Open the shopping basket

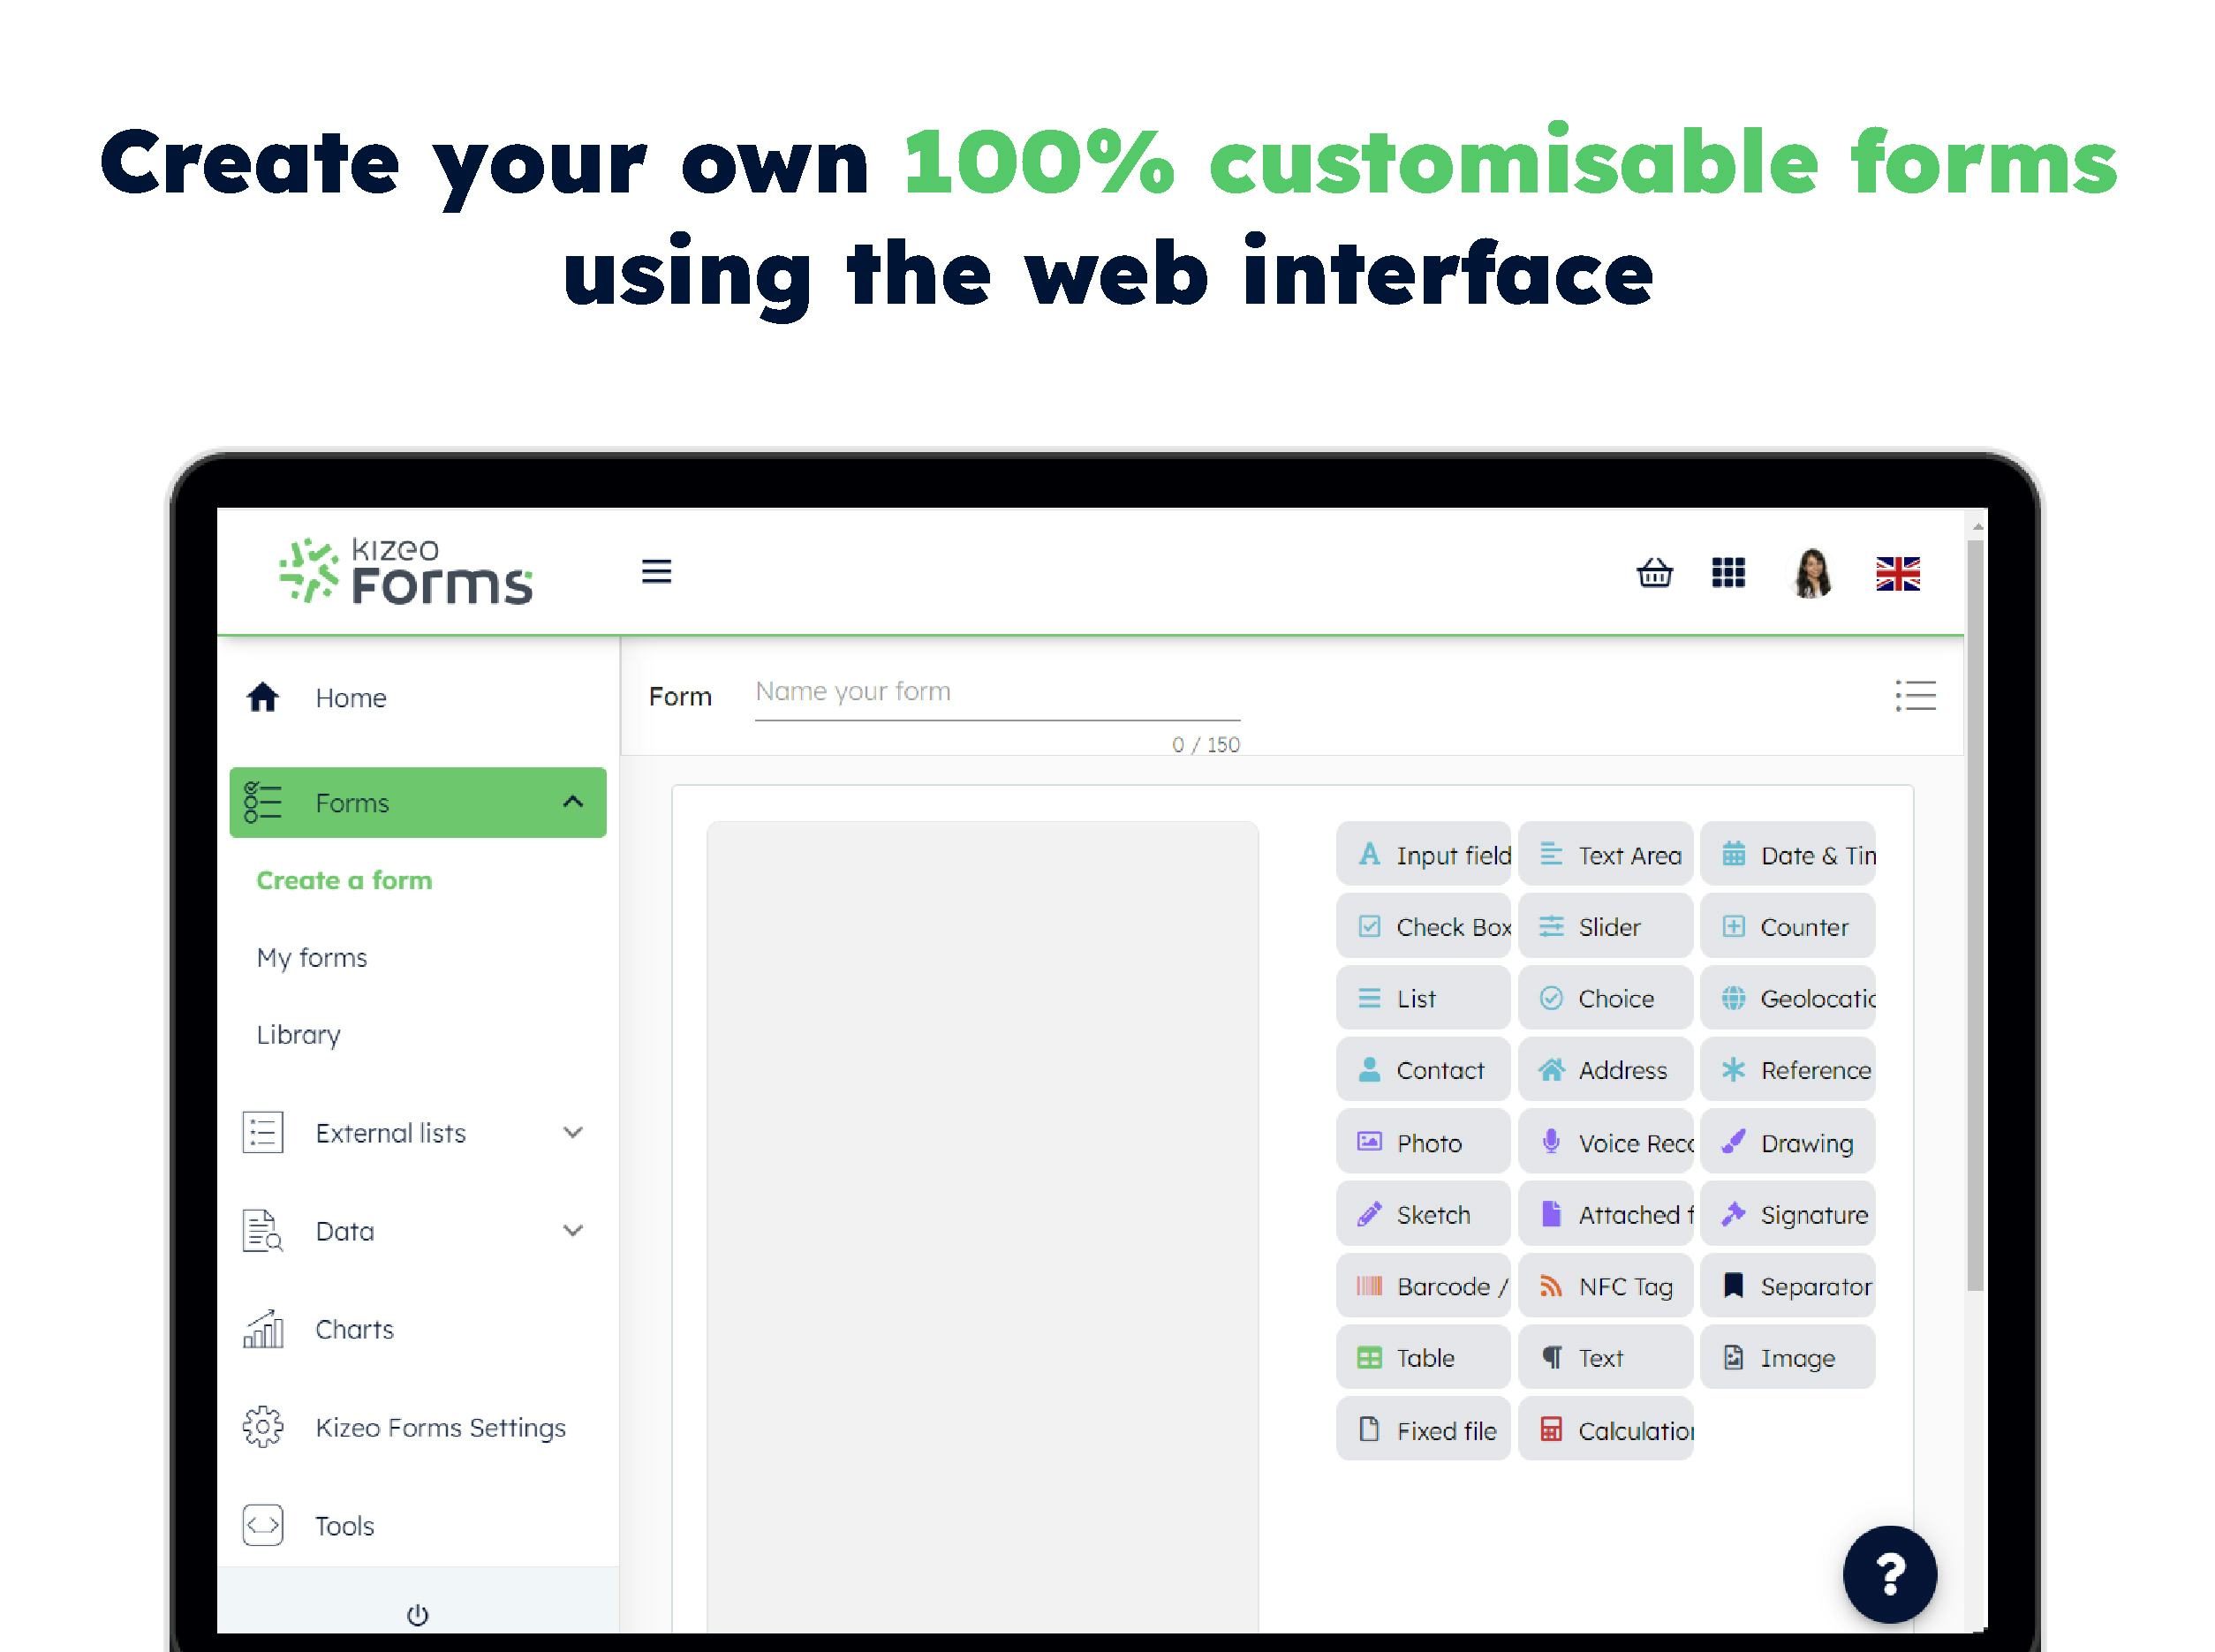coord(1654,573)
